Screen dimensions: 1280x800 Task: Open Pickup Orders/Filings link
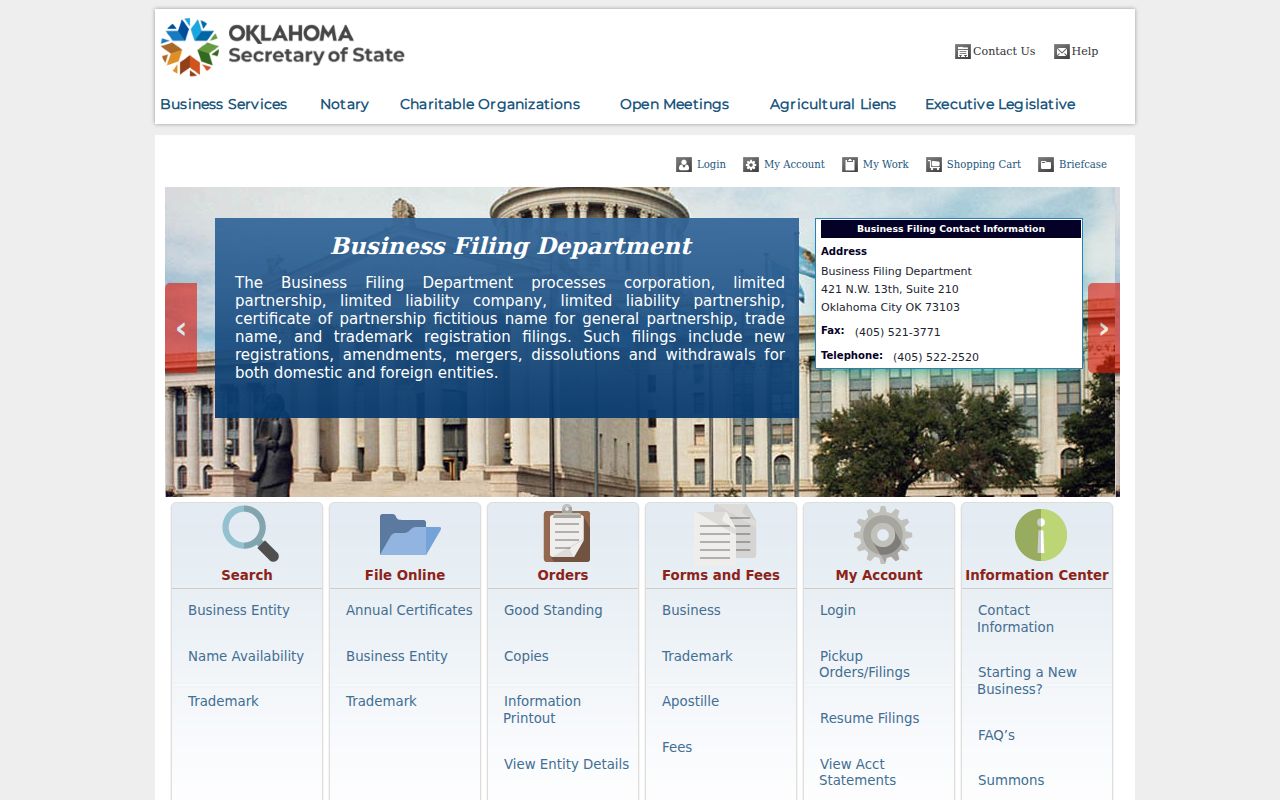pyautogui.click(x=864, y=664)
